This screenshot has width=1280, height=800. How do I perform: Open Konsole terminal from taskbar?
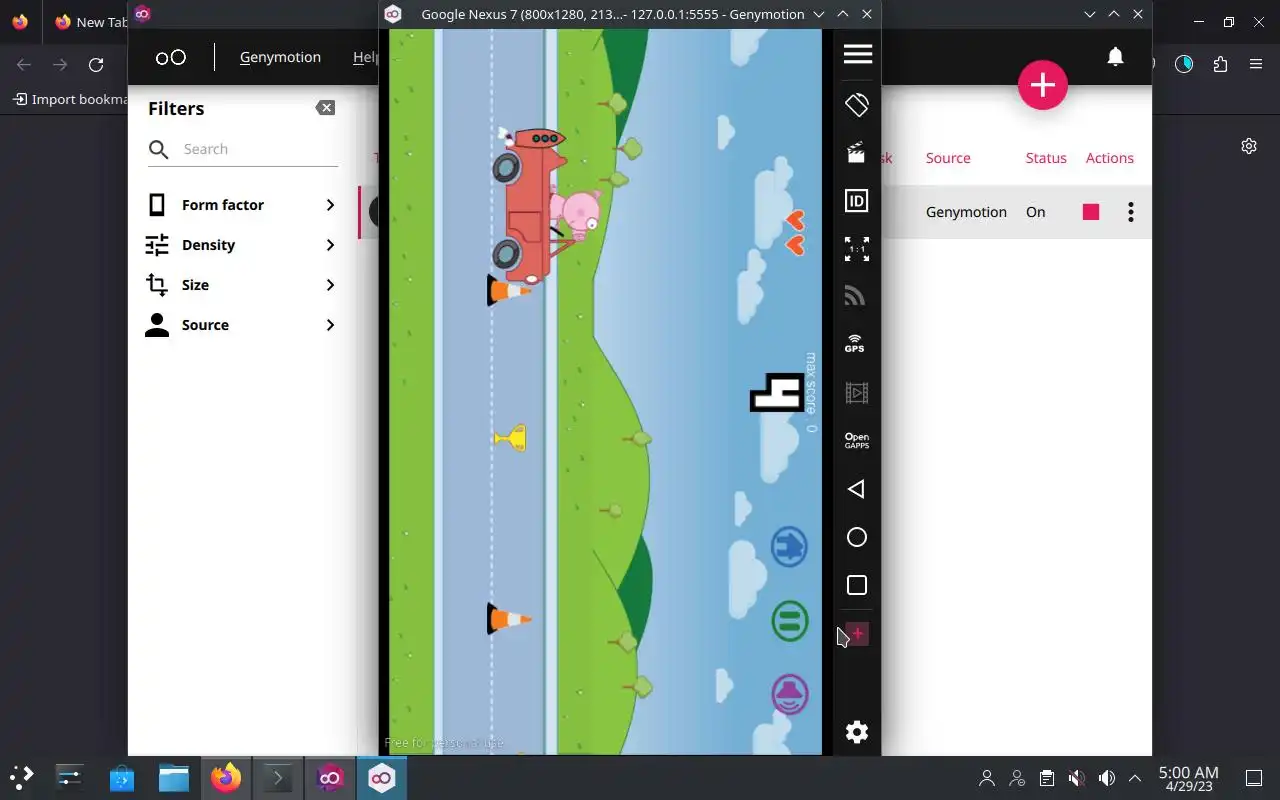278,777
